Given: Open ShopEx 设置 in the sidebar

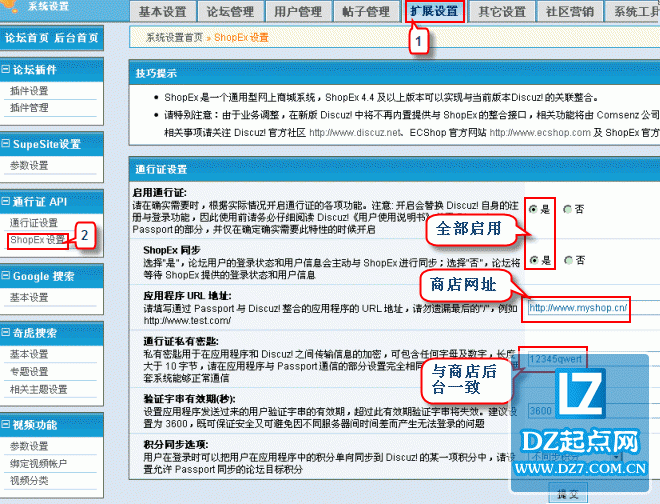Looking at the screenshot, I should pyautogui.click(x=38, y=240).
